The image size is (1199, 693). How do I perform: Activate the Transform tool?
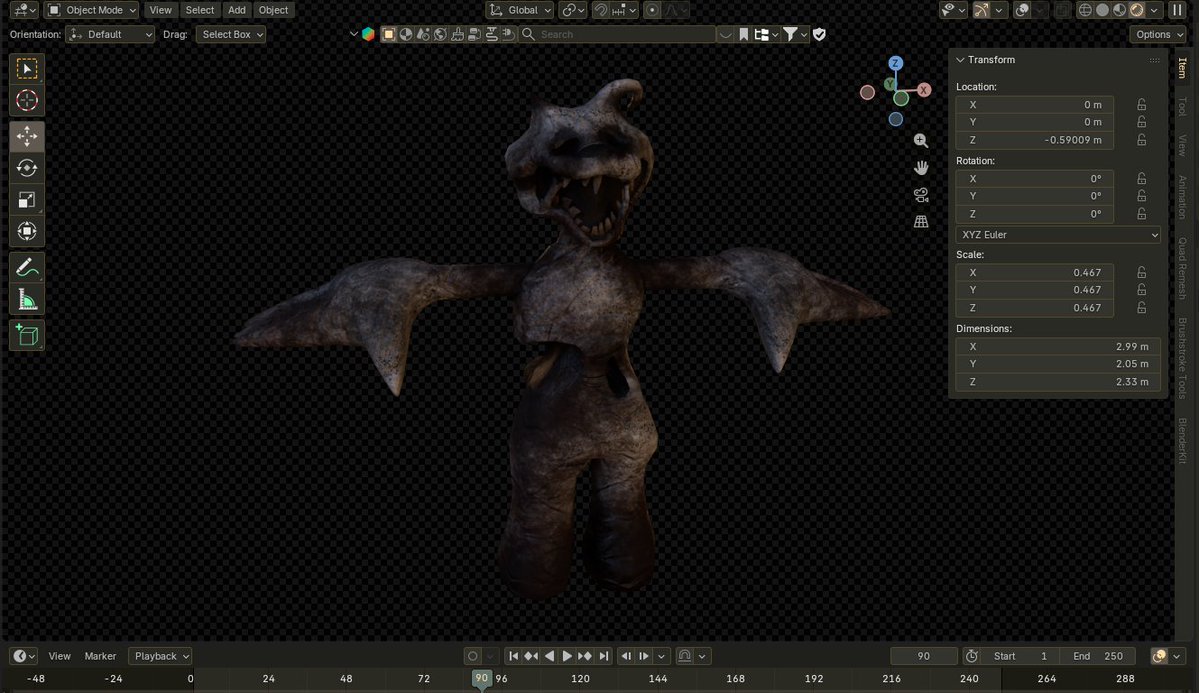pos(27,231)
